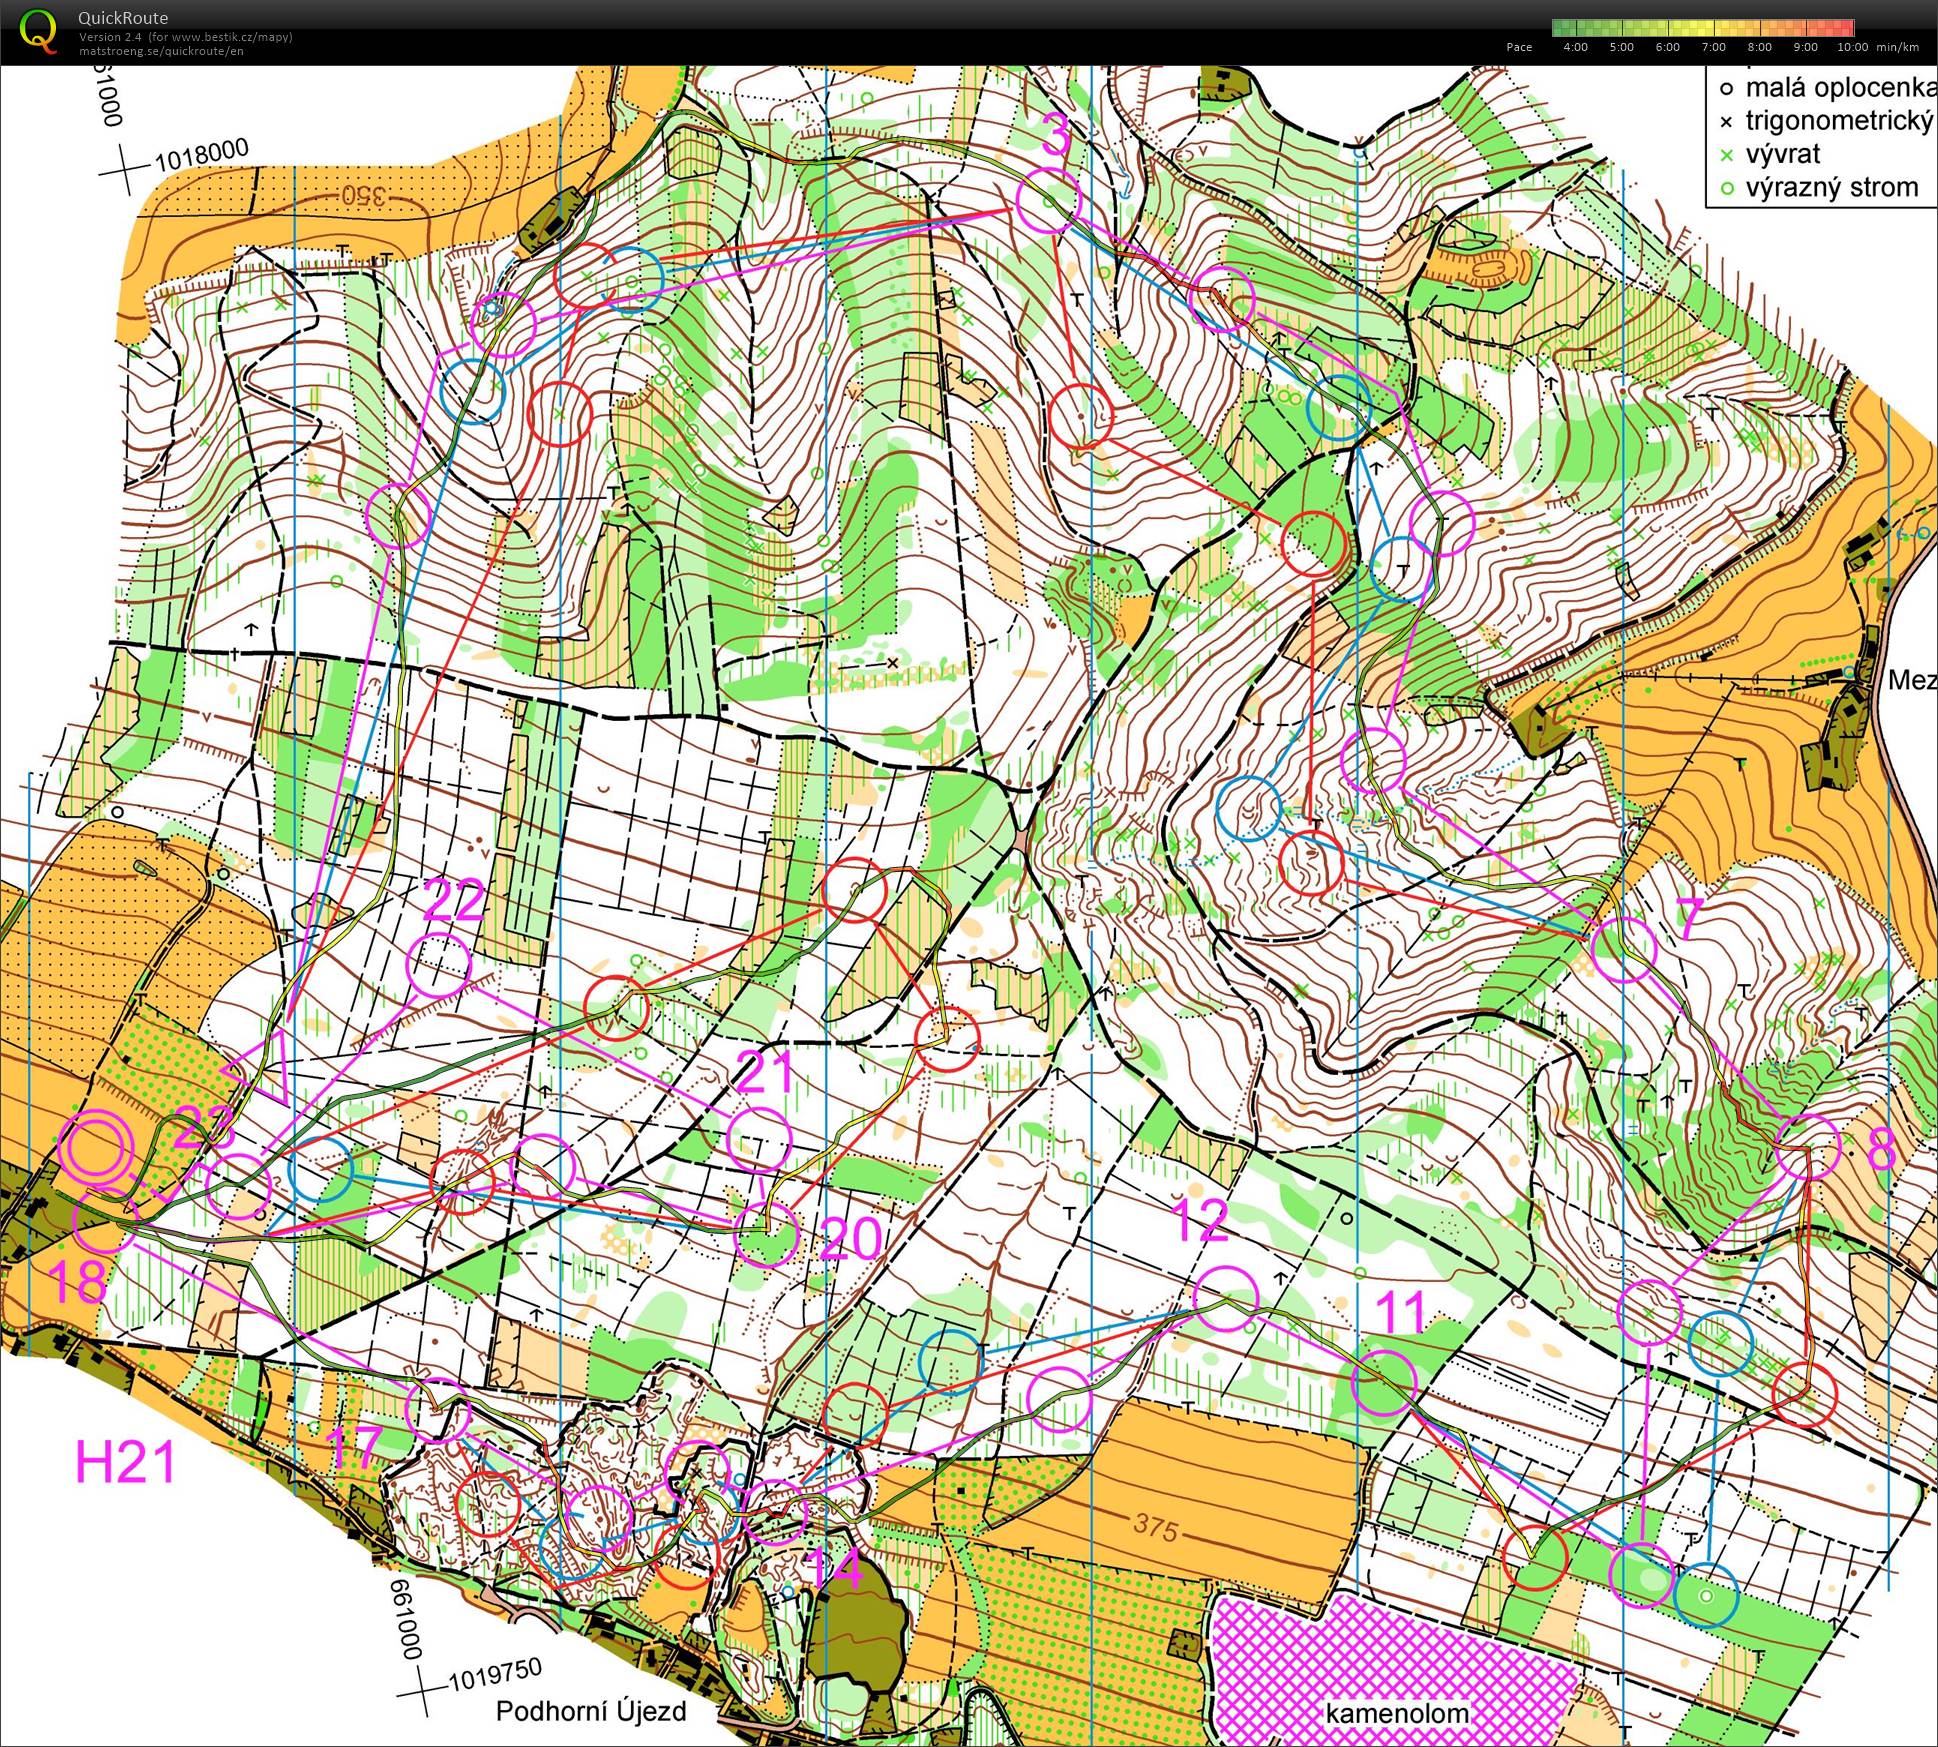Click the 1019750 grid coordinate label
1938x1747 pixels.
coord(494,1674)
